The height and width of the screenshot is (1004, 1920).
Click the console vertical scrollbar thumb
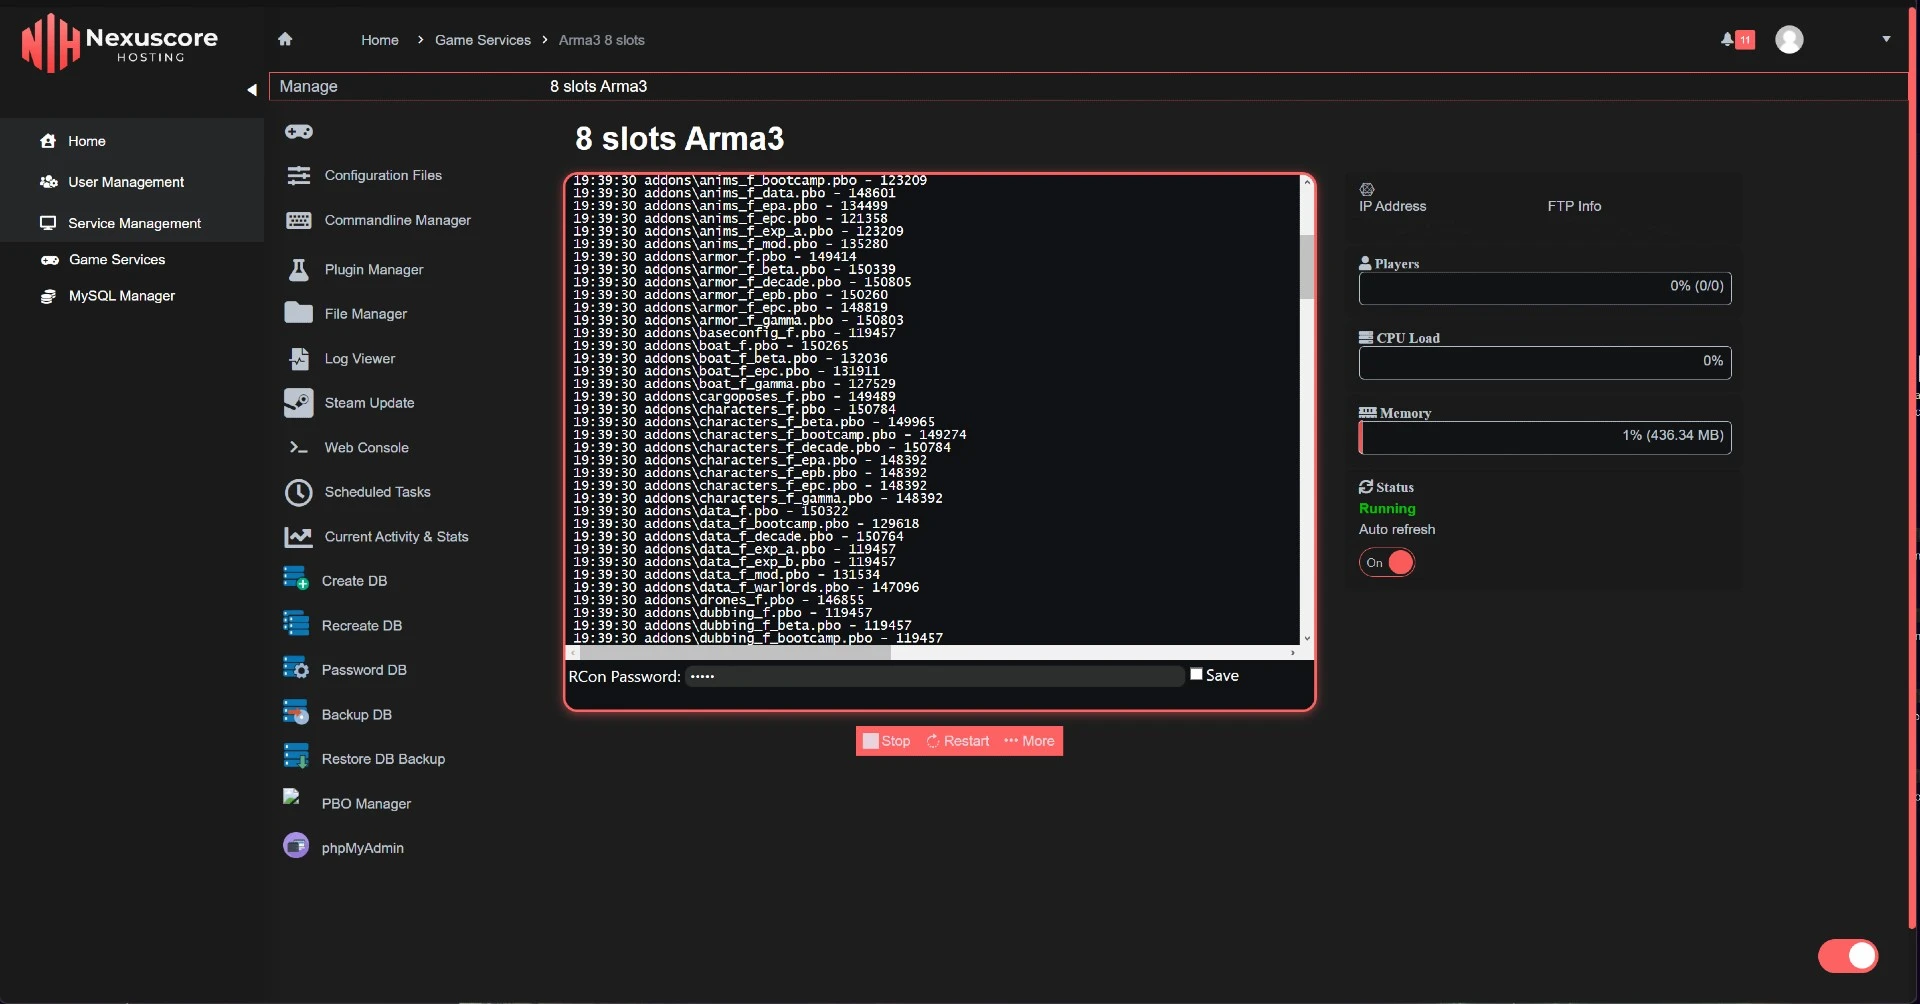[1306, 266]
